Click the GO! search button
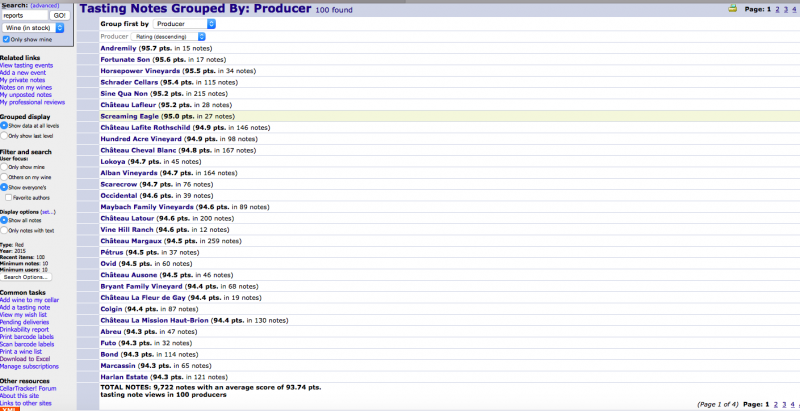 pos(60,15)
